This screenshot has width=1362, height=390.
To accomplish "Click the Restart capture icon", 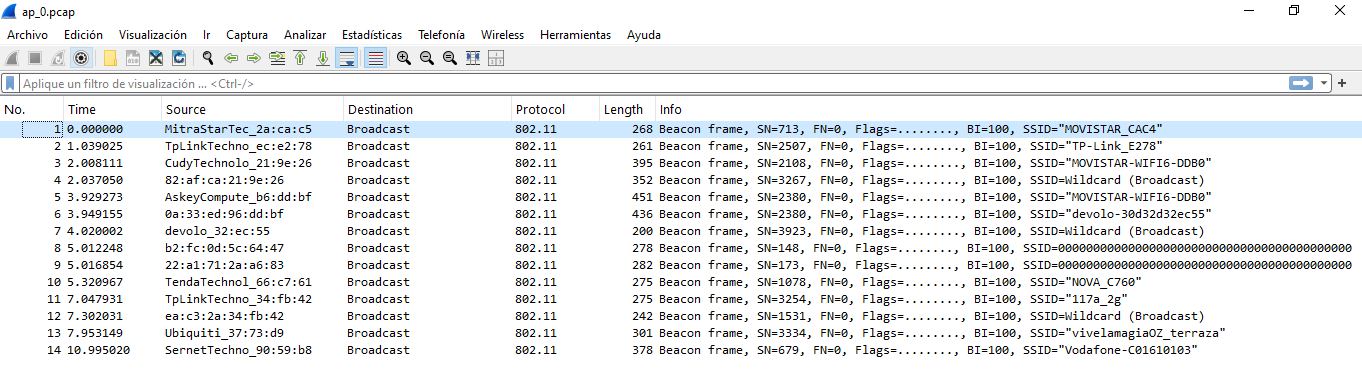I will tap(58, 58).
